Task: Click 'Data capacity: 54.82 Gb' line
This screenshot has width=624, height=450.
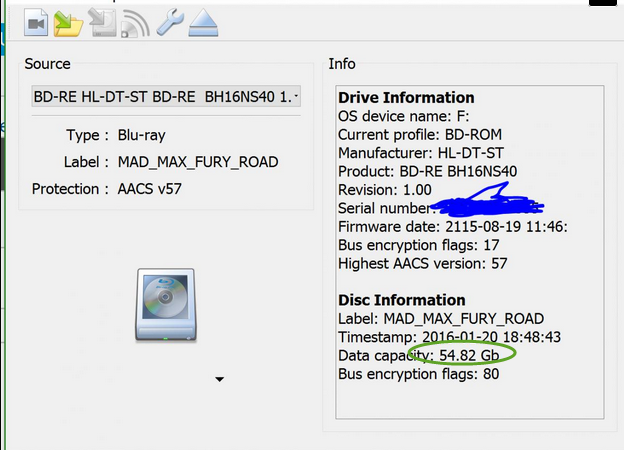Action: 418,355
